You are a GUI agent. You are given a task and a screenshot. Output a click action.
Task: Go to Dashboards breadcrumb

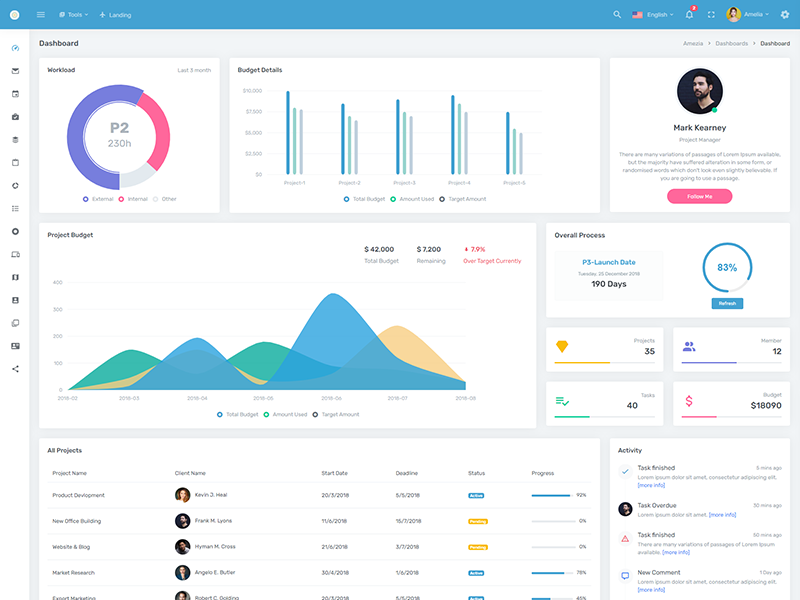point(731,44)
